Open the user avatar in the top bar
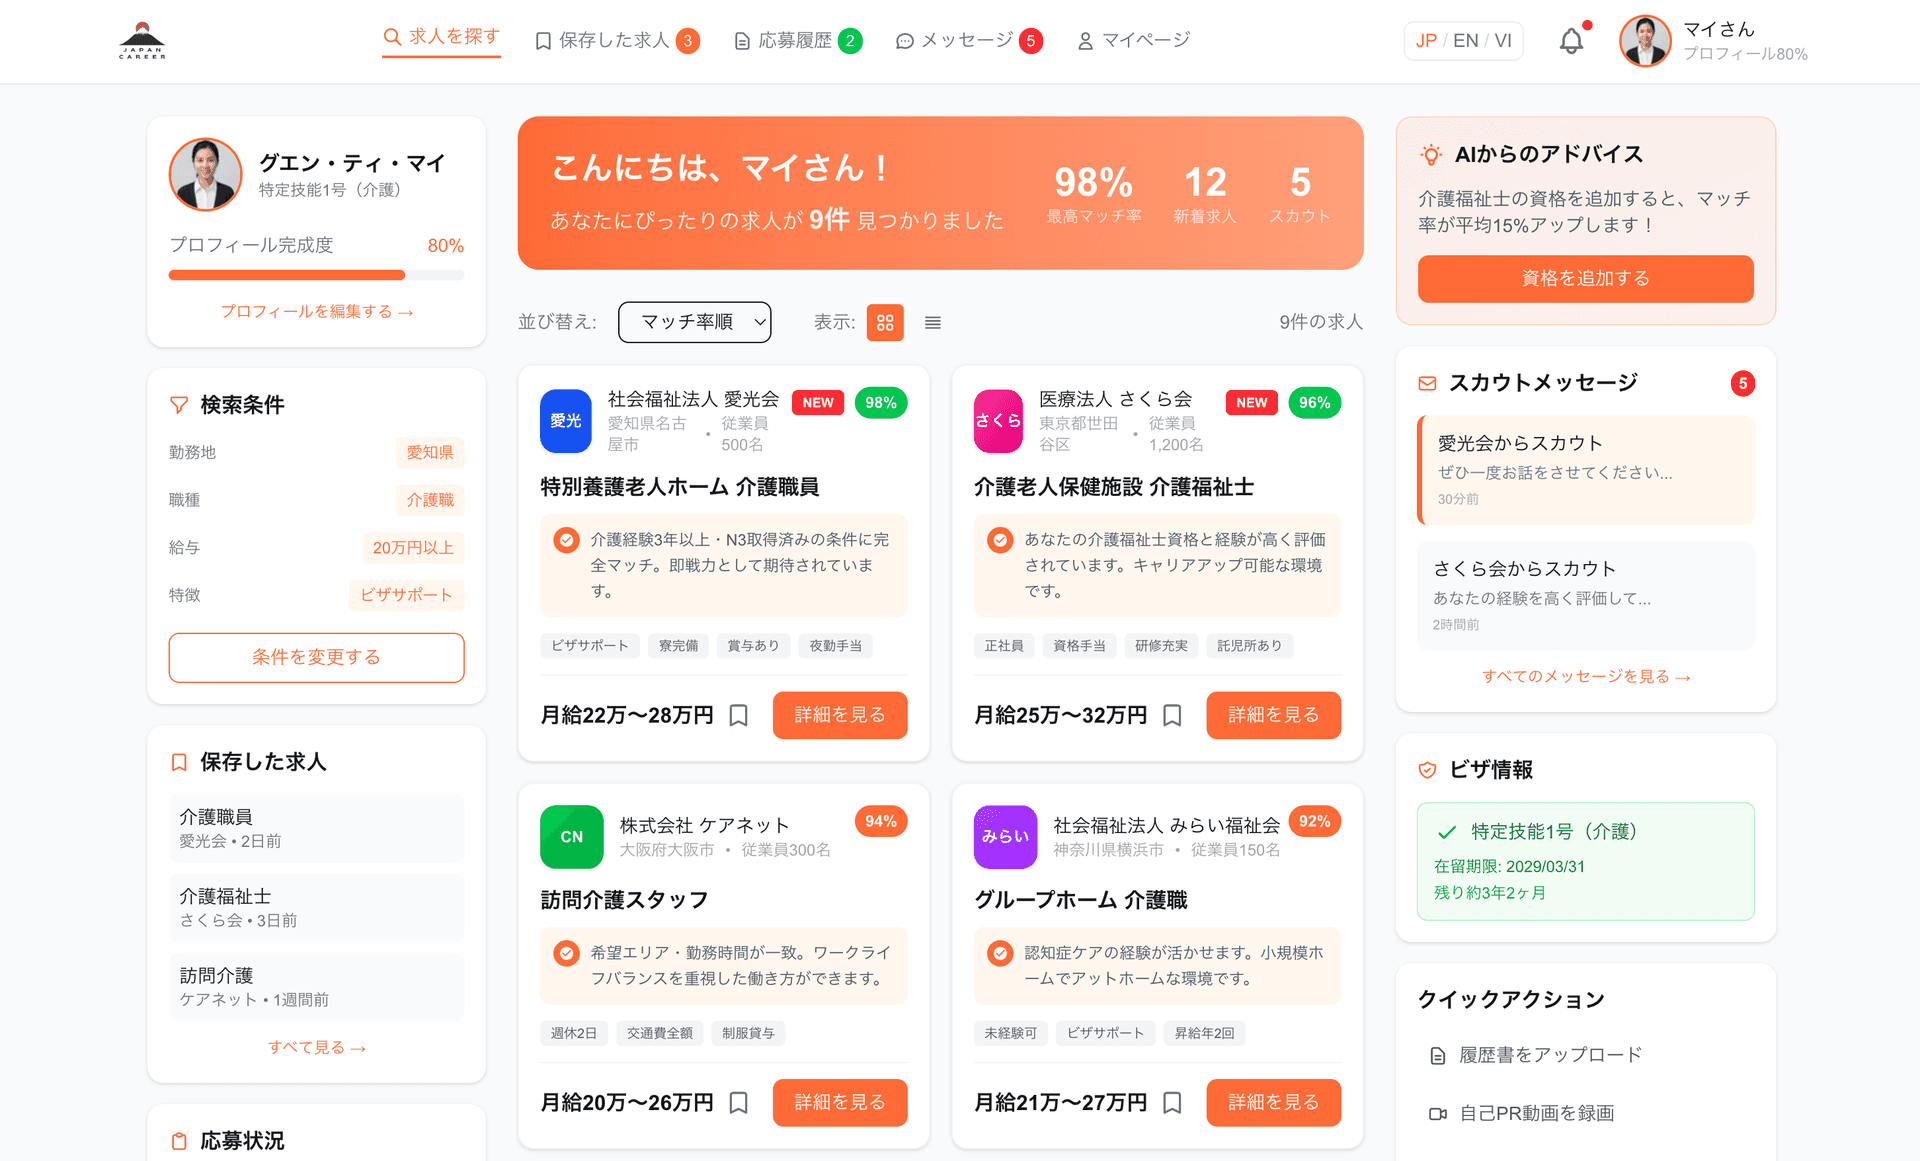 [1644, 41]
